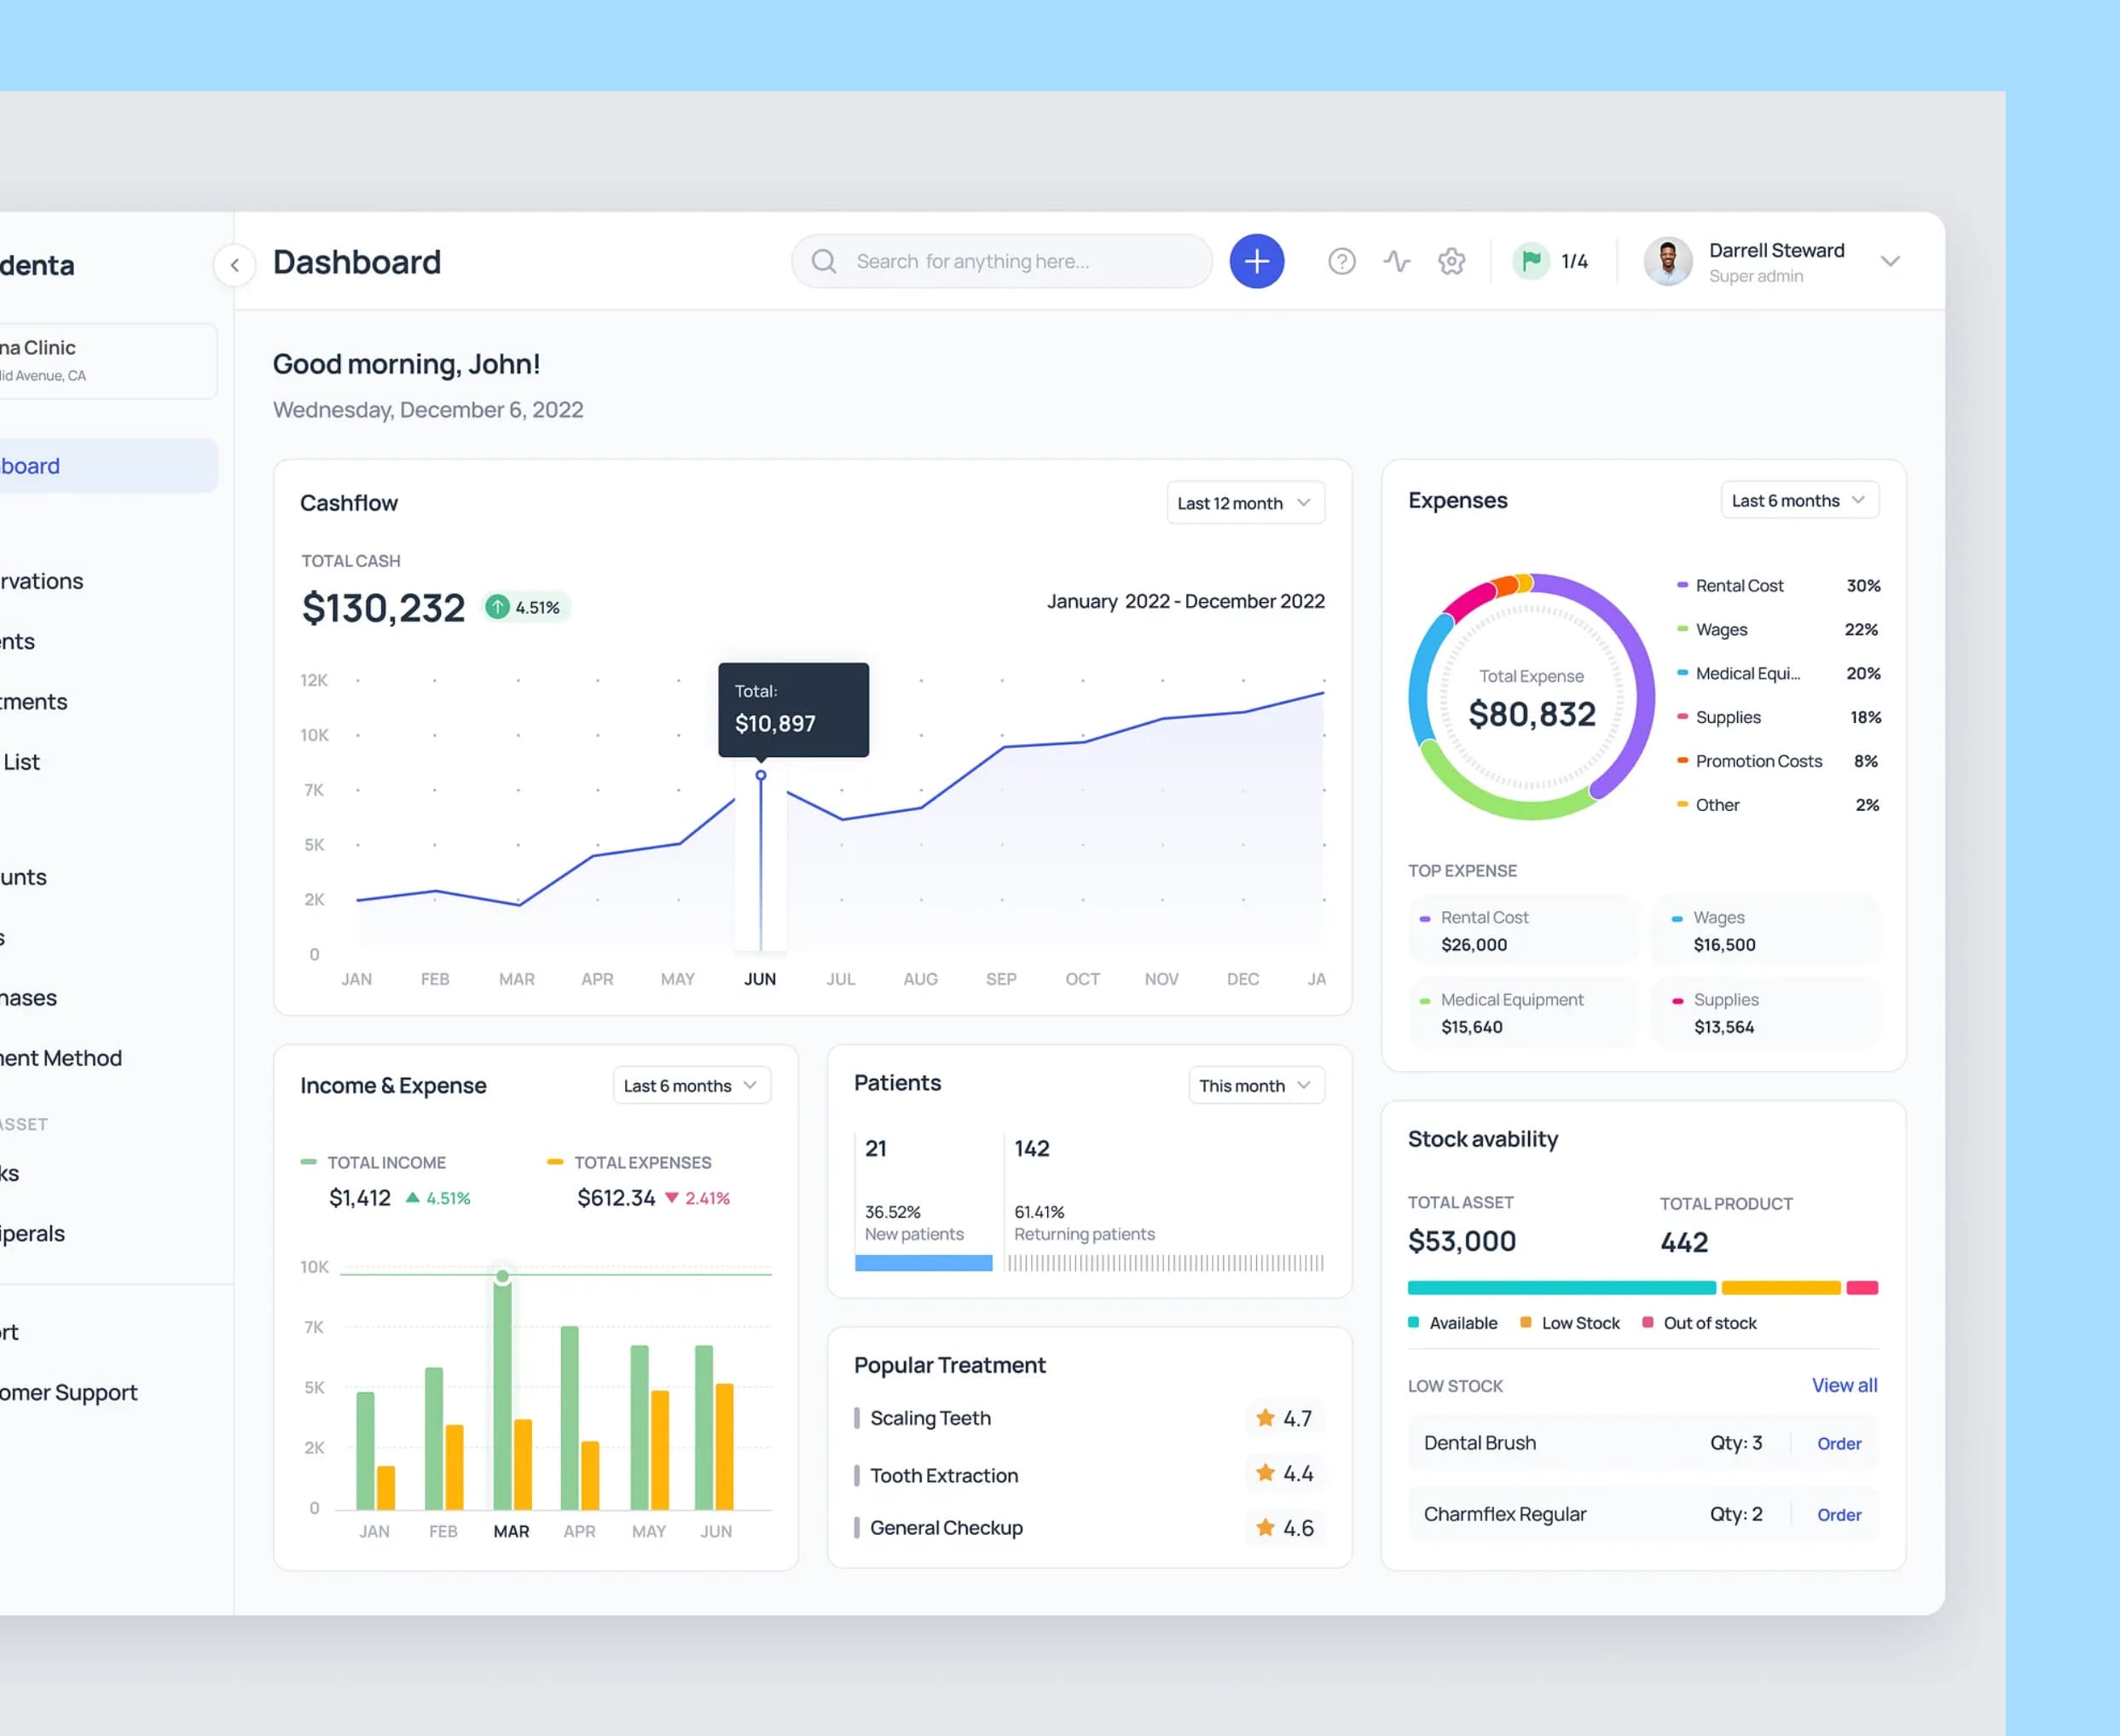Collapse the sidebar using the chevron button

click(x=235, y=266)
